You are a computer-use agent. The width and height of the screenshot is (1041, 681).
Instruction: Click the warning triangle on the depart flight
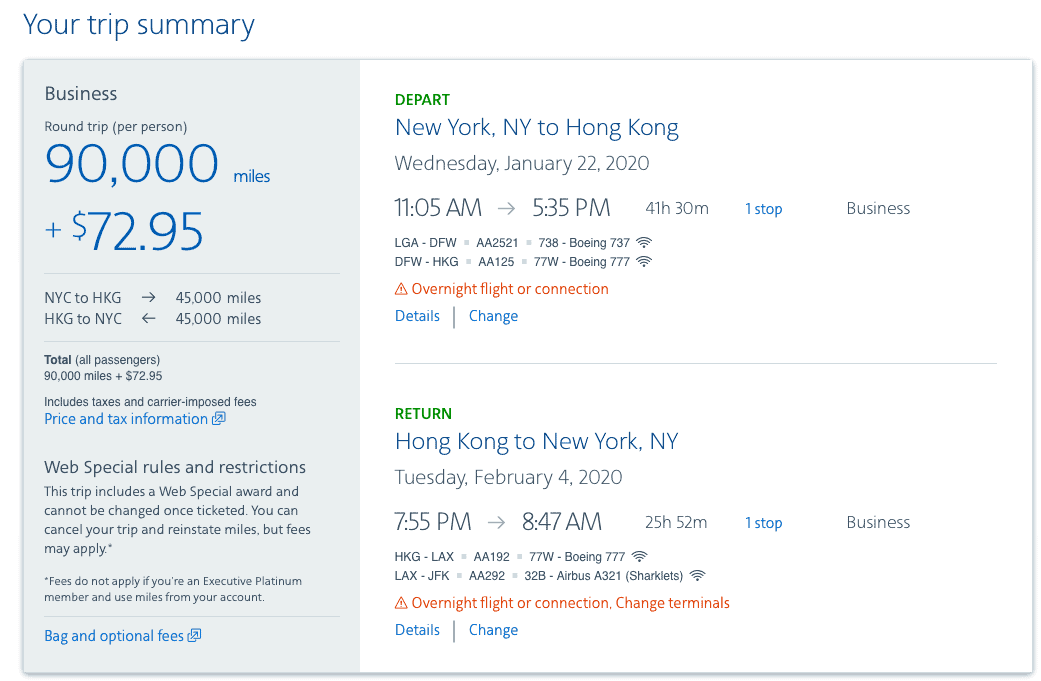point(401,289)
